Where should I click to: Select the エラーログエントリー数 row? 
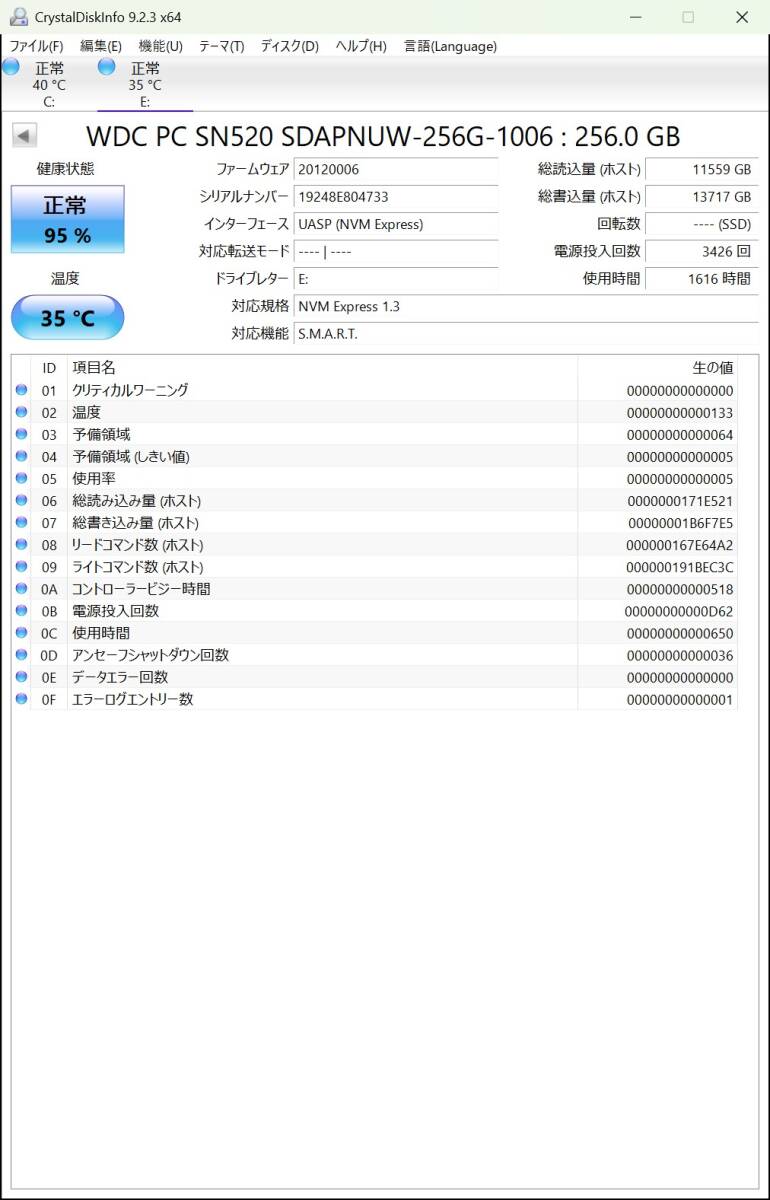pos(375,698)
